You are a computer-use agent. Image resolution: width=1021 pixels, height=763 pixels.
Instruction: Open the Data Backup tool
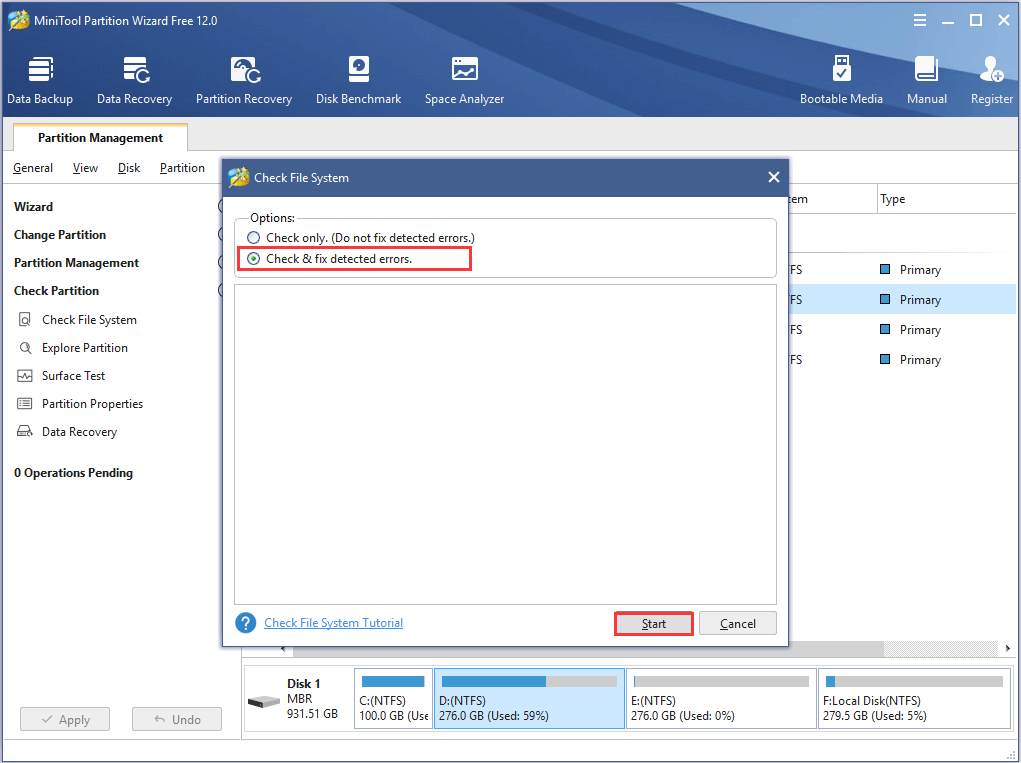tap(40, 81)
